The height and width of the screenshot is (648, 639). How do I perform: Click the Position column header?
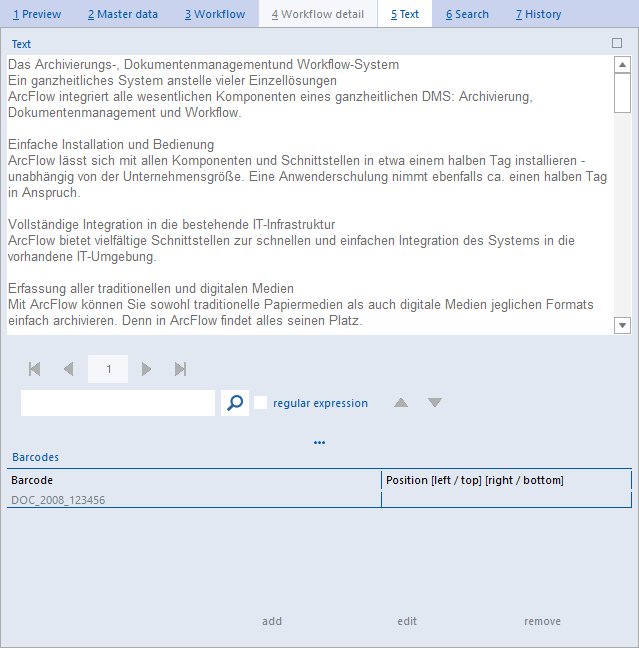(506, 480)
